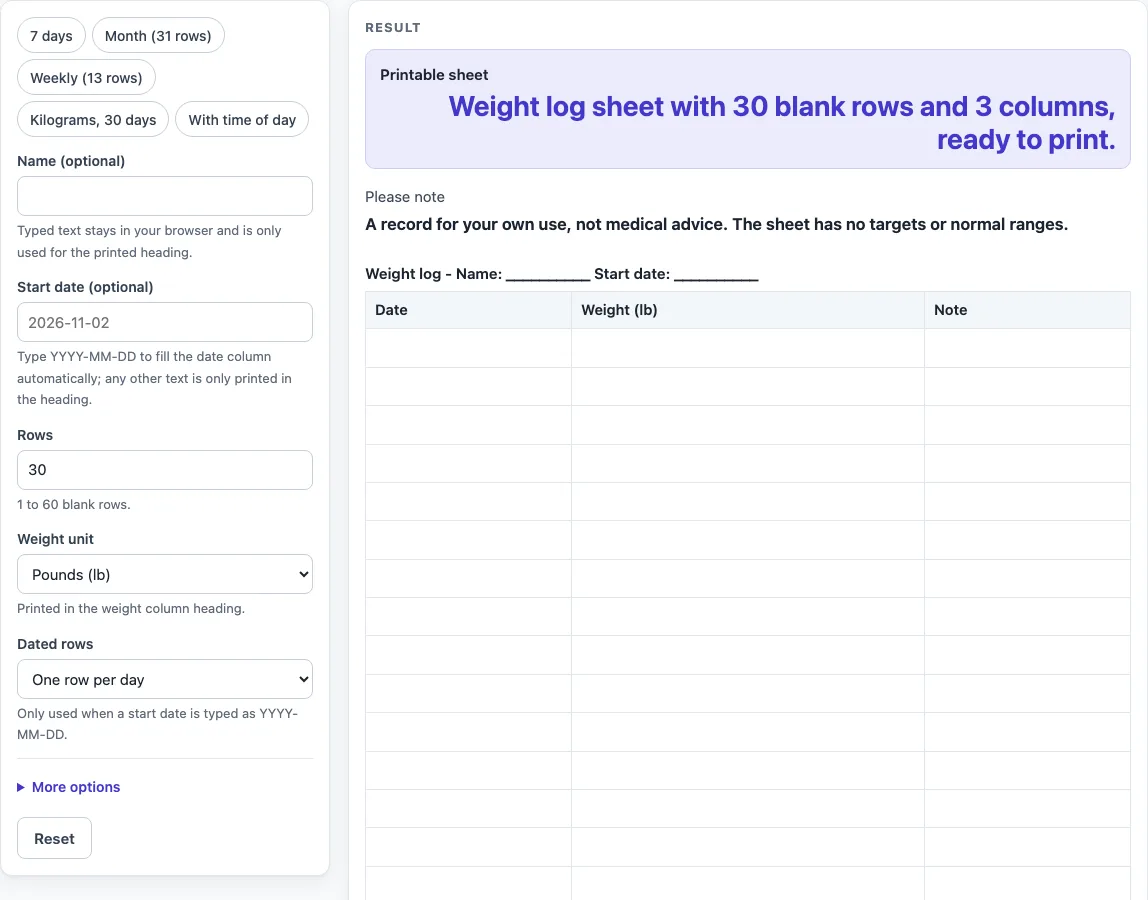Open the Weight unit dropdown
Image resolution: width=1148 pixels, height=900 pixels.
165,574
